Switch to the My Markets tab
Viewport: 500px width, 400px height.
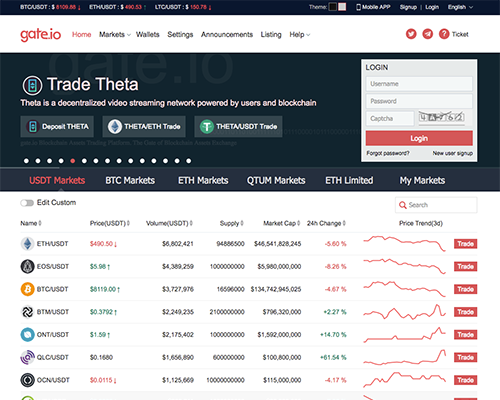(x=422, y=180)
